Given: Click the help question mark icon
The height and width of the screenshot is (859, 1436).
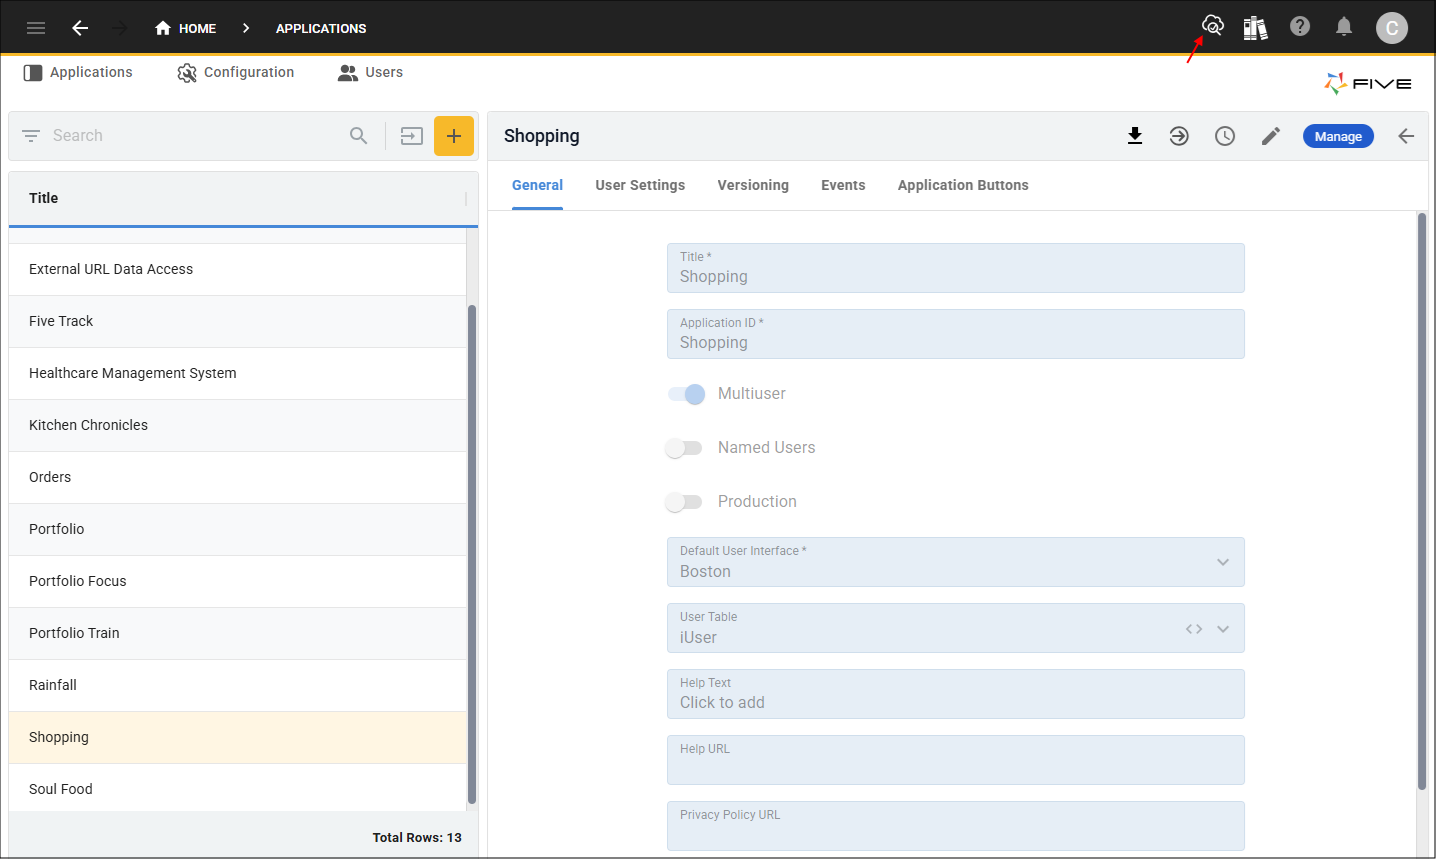Looking at the screenshot, I should pos(1300,27).
